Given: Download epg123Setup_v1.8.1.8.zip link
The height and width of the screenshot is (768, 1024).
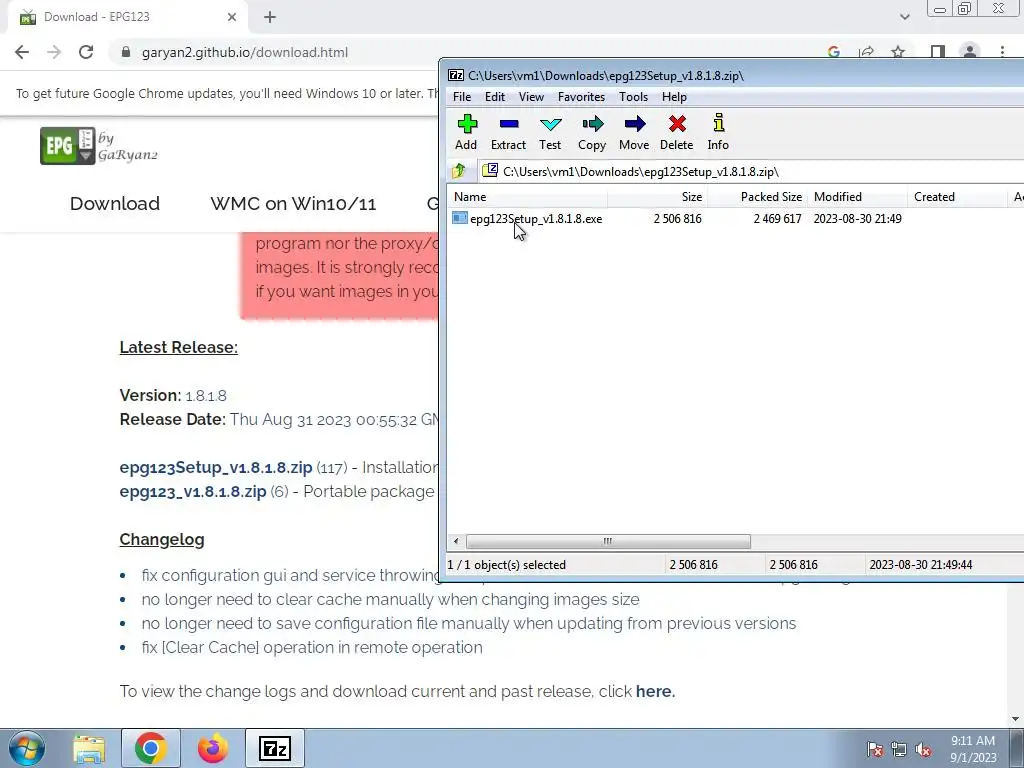Looking at the screenshot, I should 216,468.
